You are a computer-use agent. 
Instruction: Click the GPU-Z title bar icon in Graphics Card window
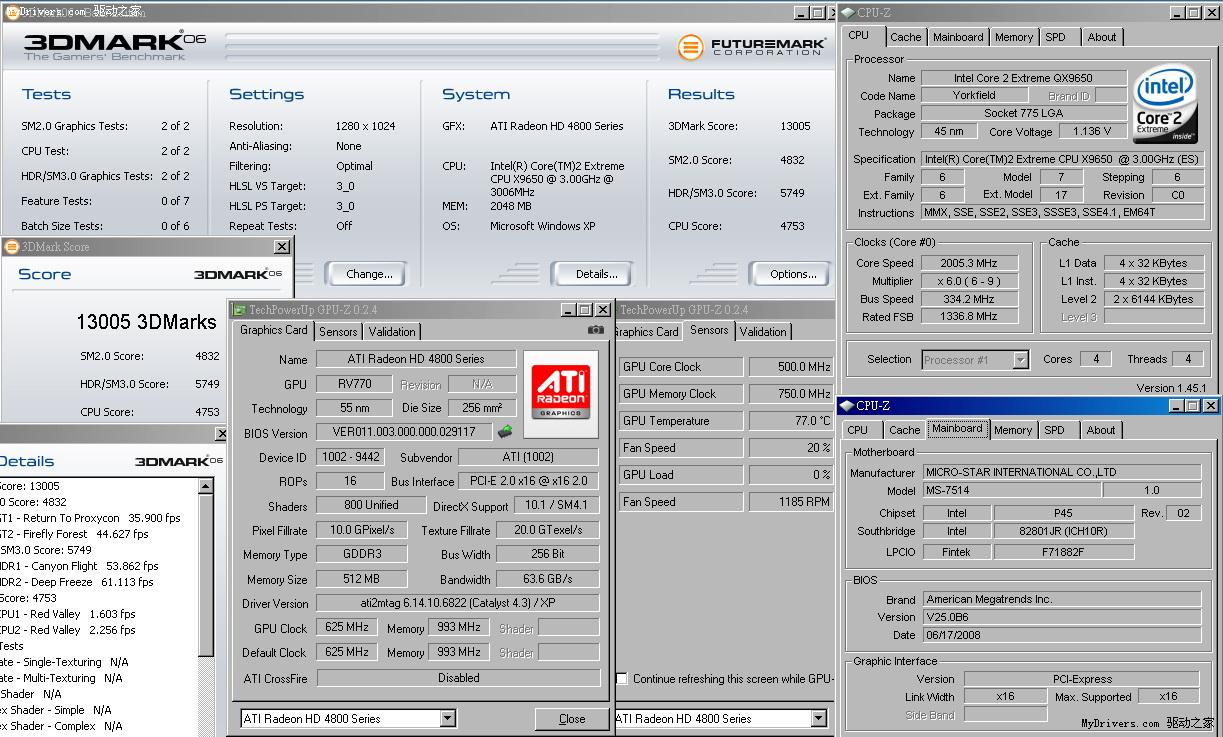(238, 310)
